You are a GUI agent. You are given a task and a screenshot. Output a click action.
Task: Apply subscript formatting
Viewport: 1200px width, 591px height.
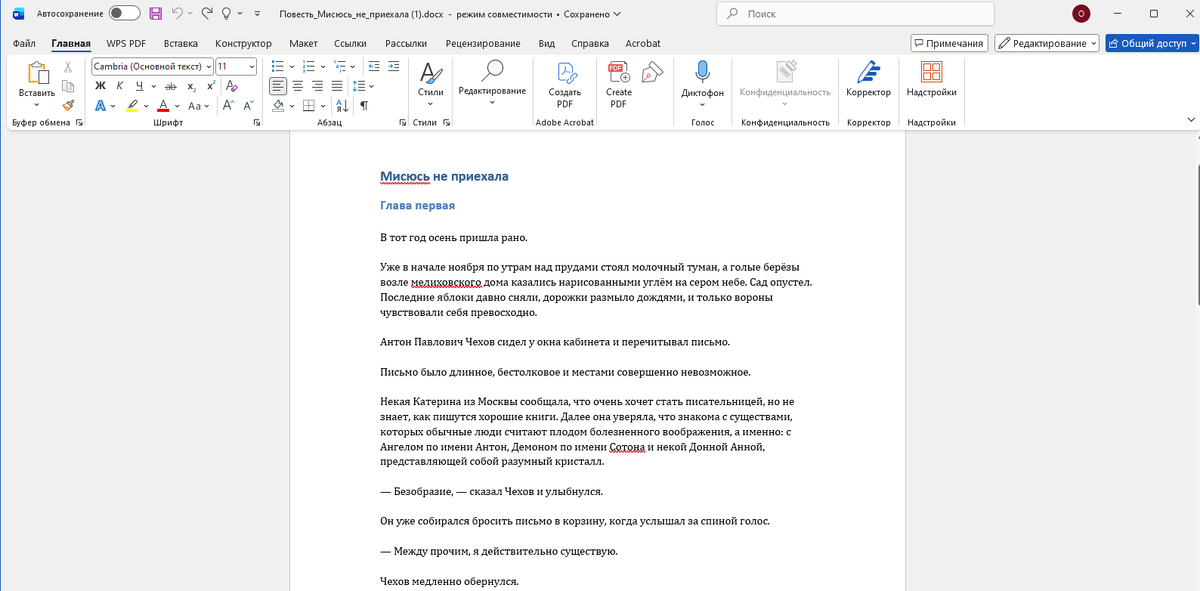pyautogui.click(x=191, y=86)
